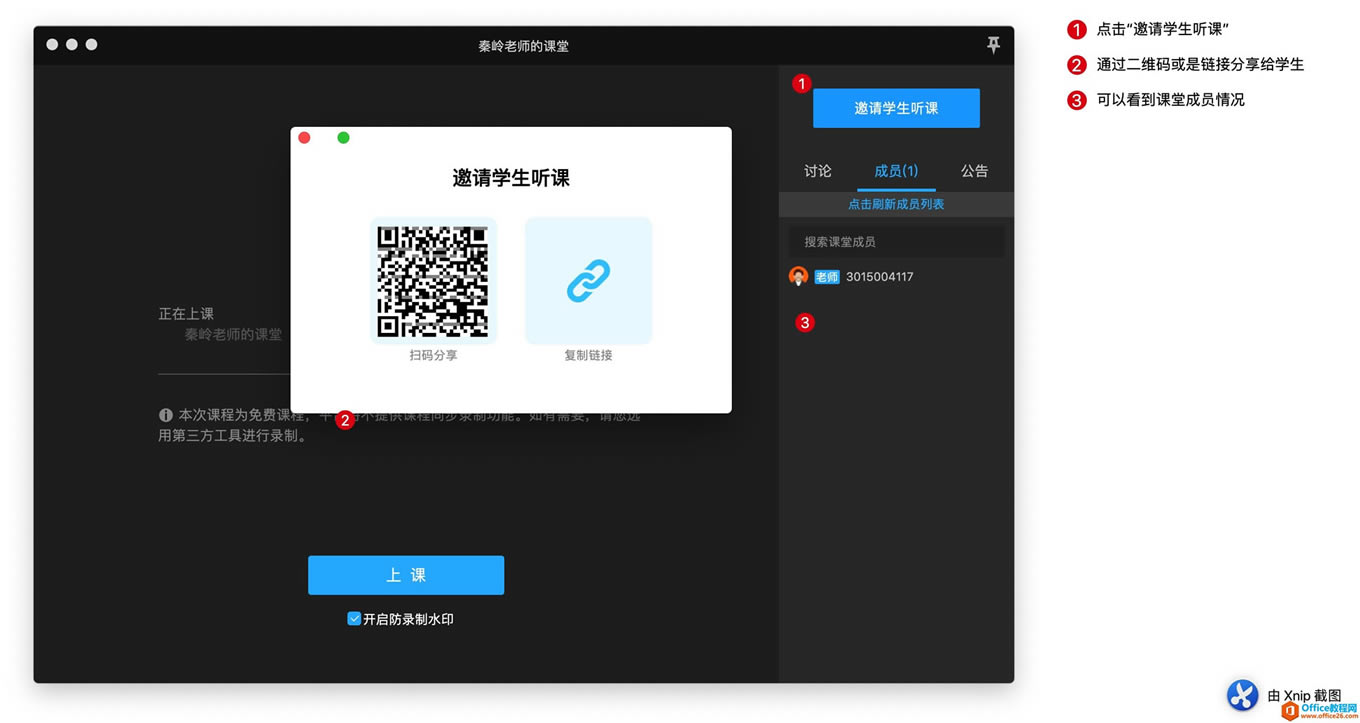
Task: Switch to the 讨论 tab
Action: 818,171
